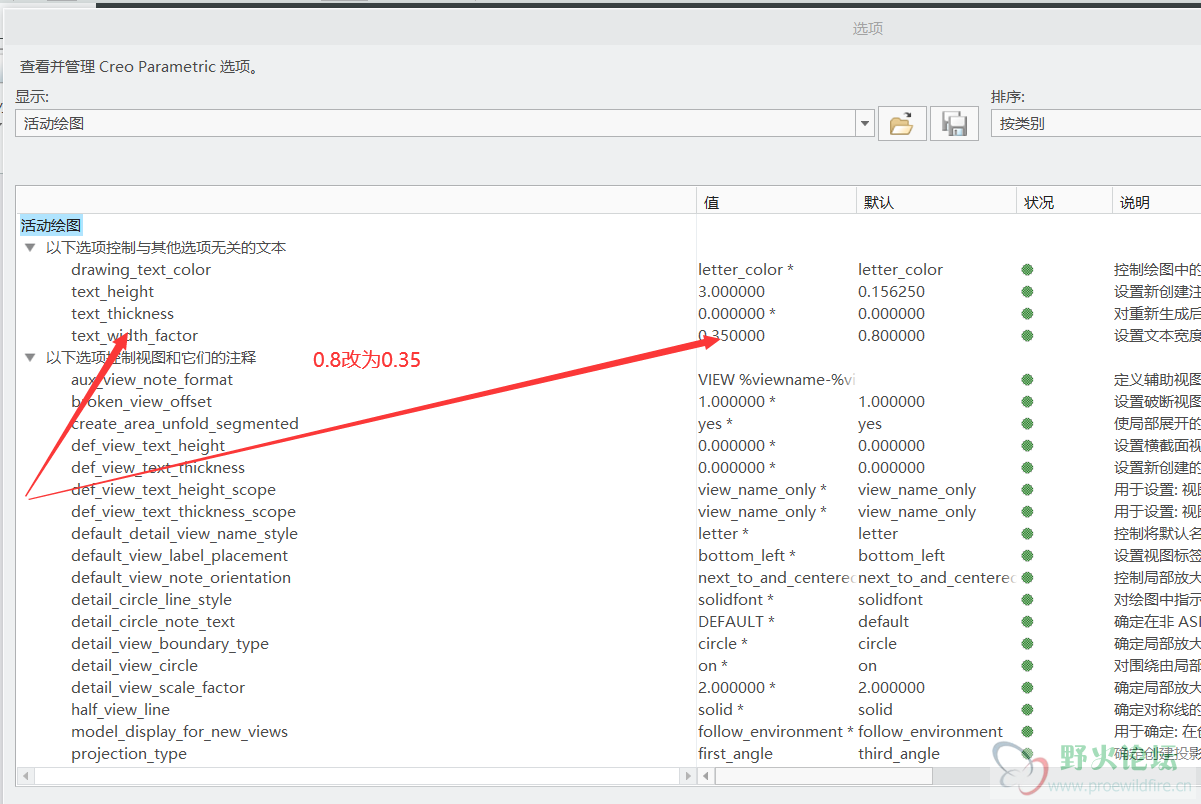Select the text_height option row
Viewport: 1201px width, 804px height.
pyautogui.click(x=113, y=292)
